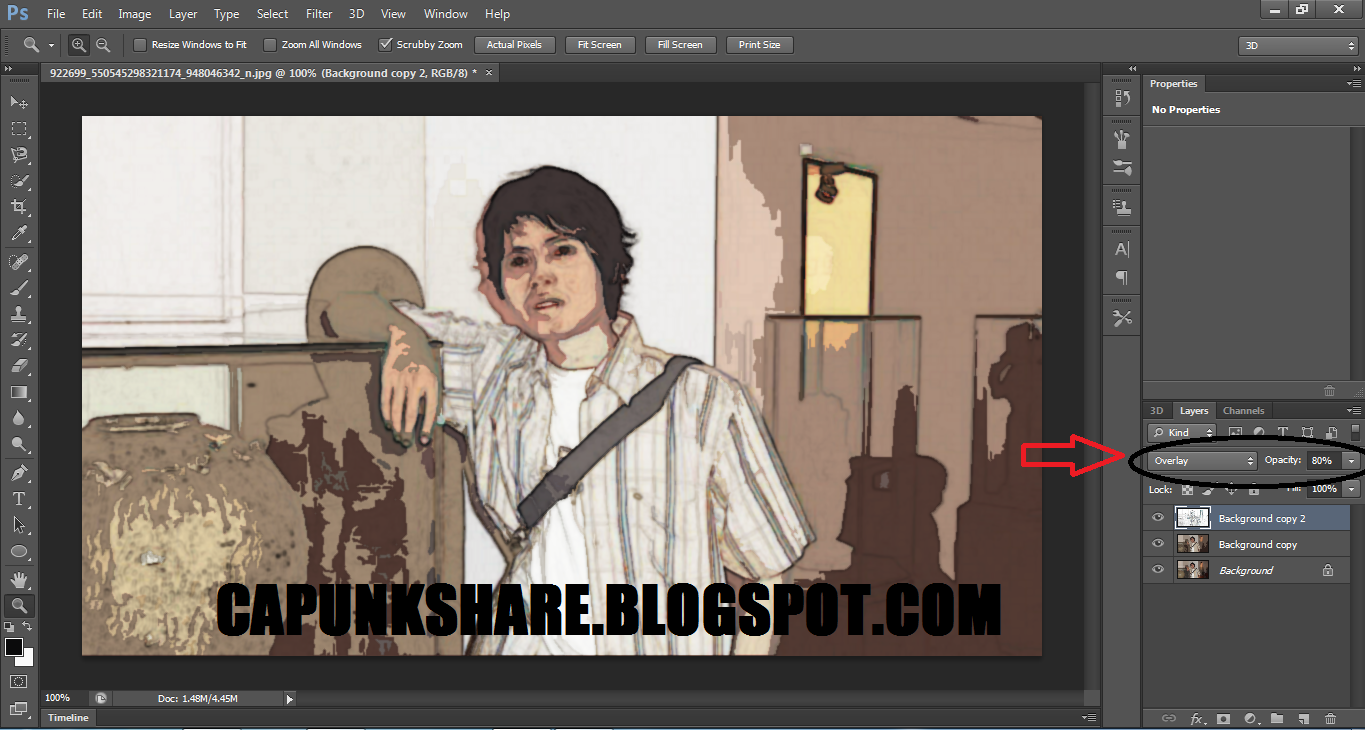
Task: Open the Image menu
Action: pos(135,14)
